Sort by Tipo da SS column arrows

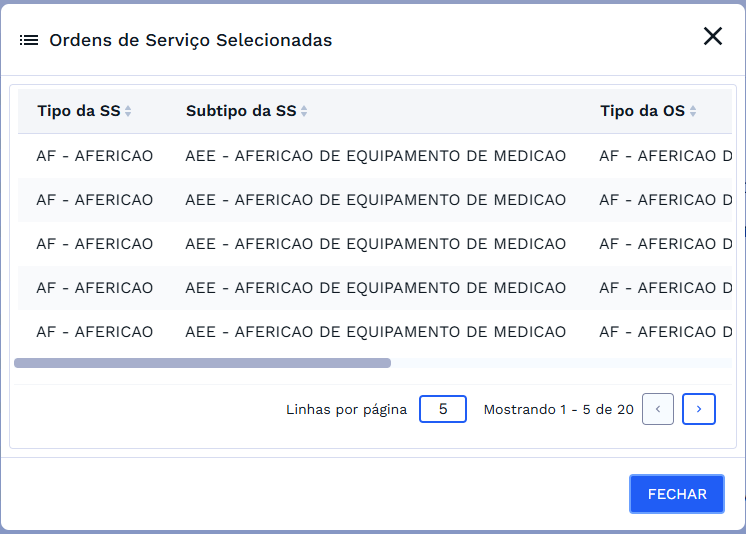click(128, 111)
